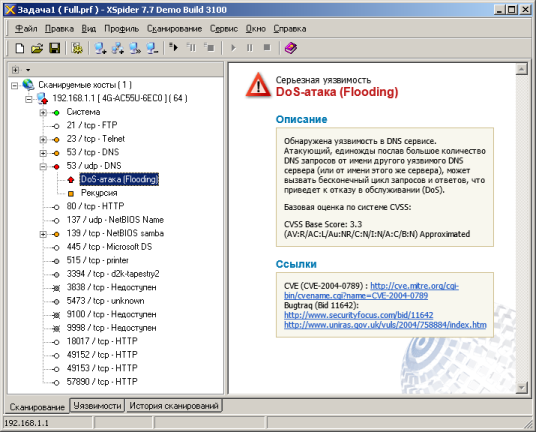Click the globe icon for scanned hosts
The width and height of the screenshot is (536, 432).
pos(28,84)
